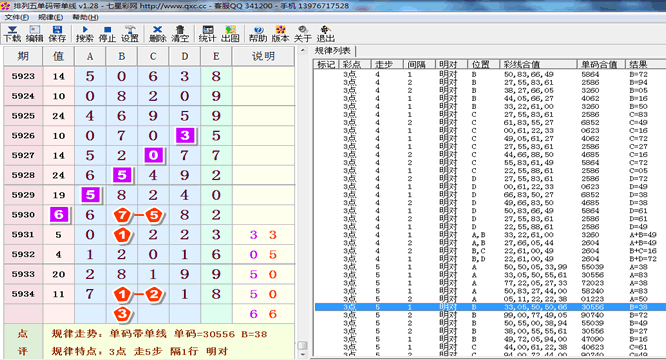Select the row with 单码合值 58240
The height and width of the screenshot is (360, 666).
pyautogui.click(x=490, y=291)
